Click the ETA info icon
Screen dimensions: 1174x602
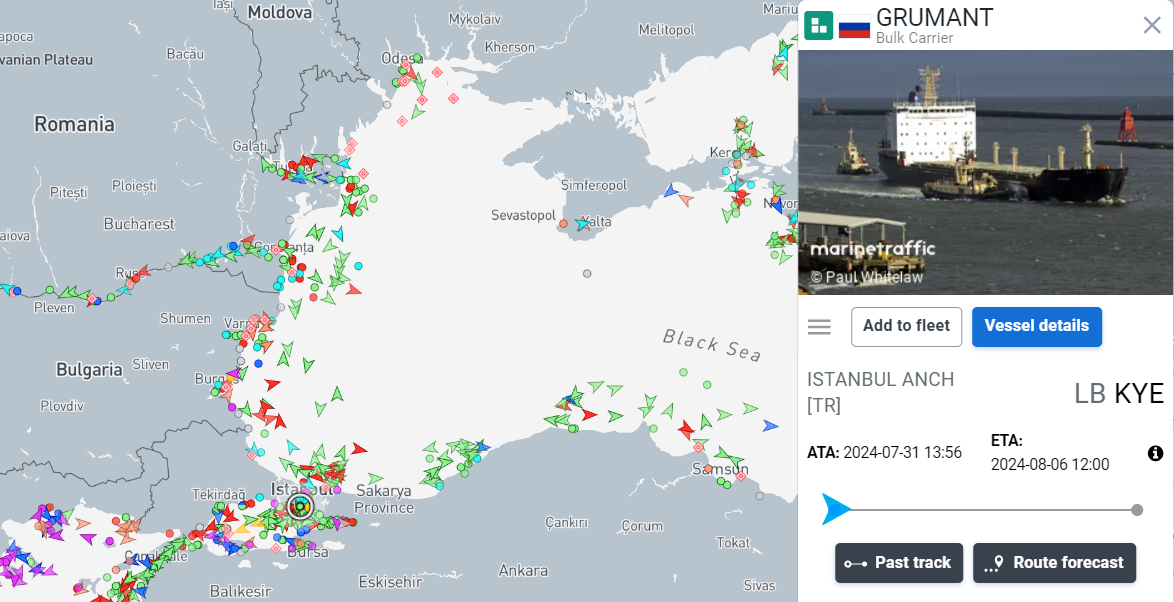pyautogui.click(x=1155, y=454)
